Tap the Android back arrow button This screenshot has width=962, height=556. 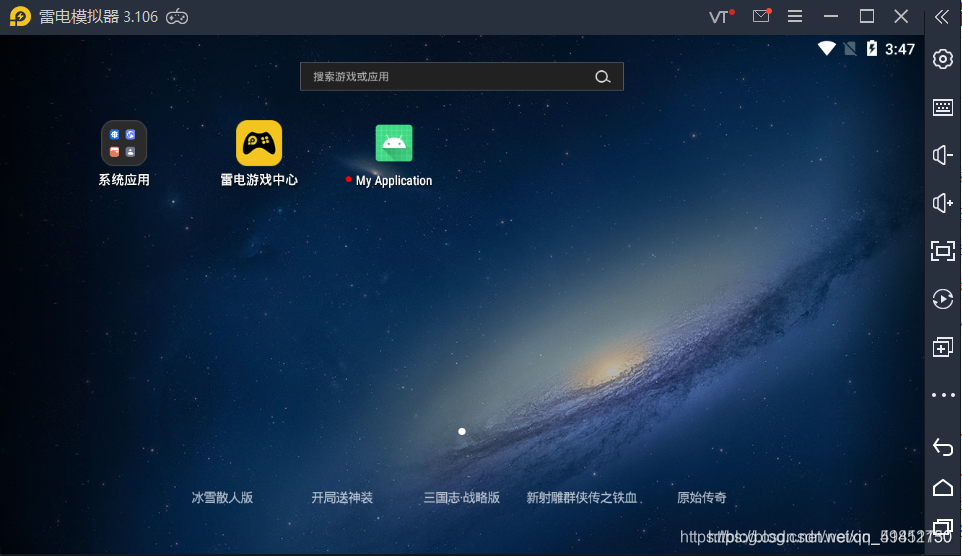click(x=943, y=446)
